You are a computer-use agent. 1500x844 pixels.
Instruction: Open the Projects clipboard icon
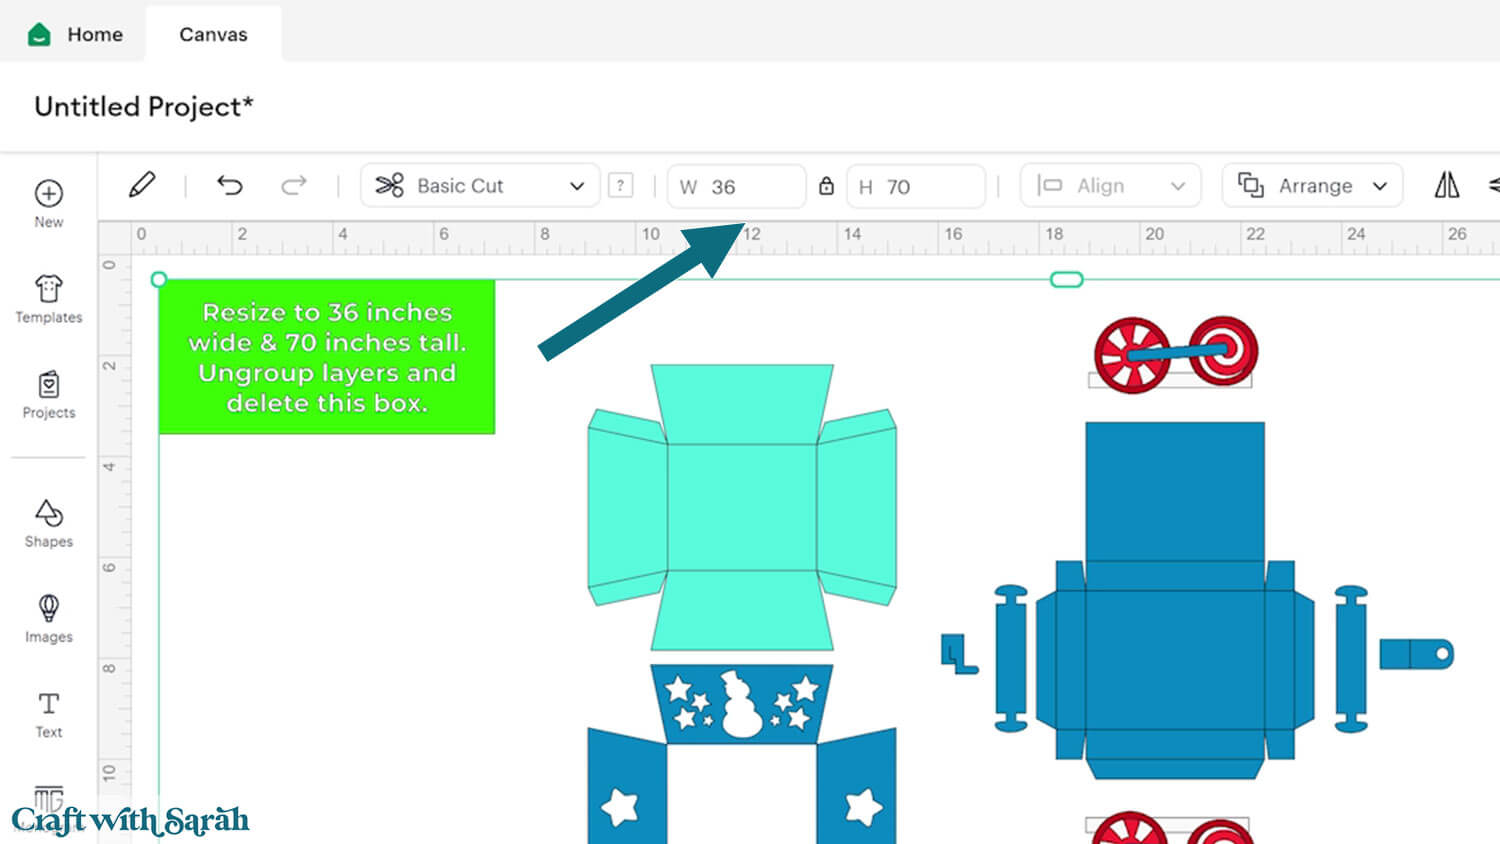pyautogui.click(x=49, y=385)
